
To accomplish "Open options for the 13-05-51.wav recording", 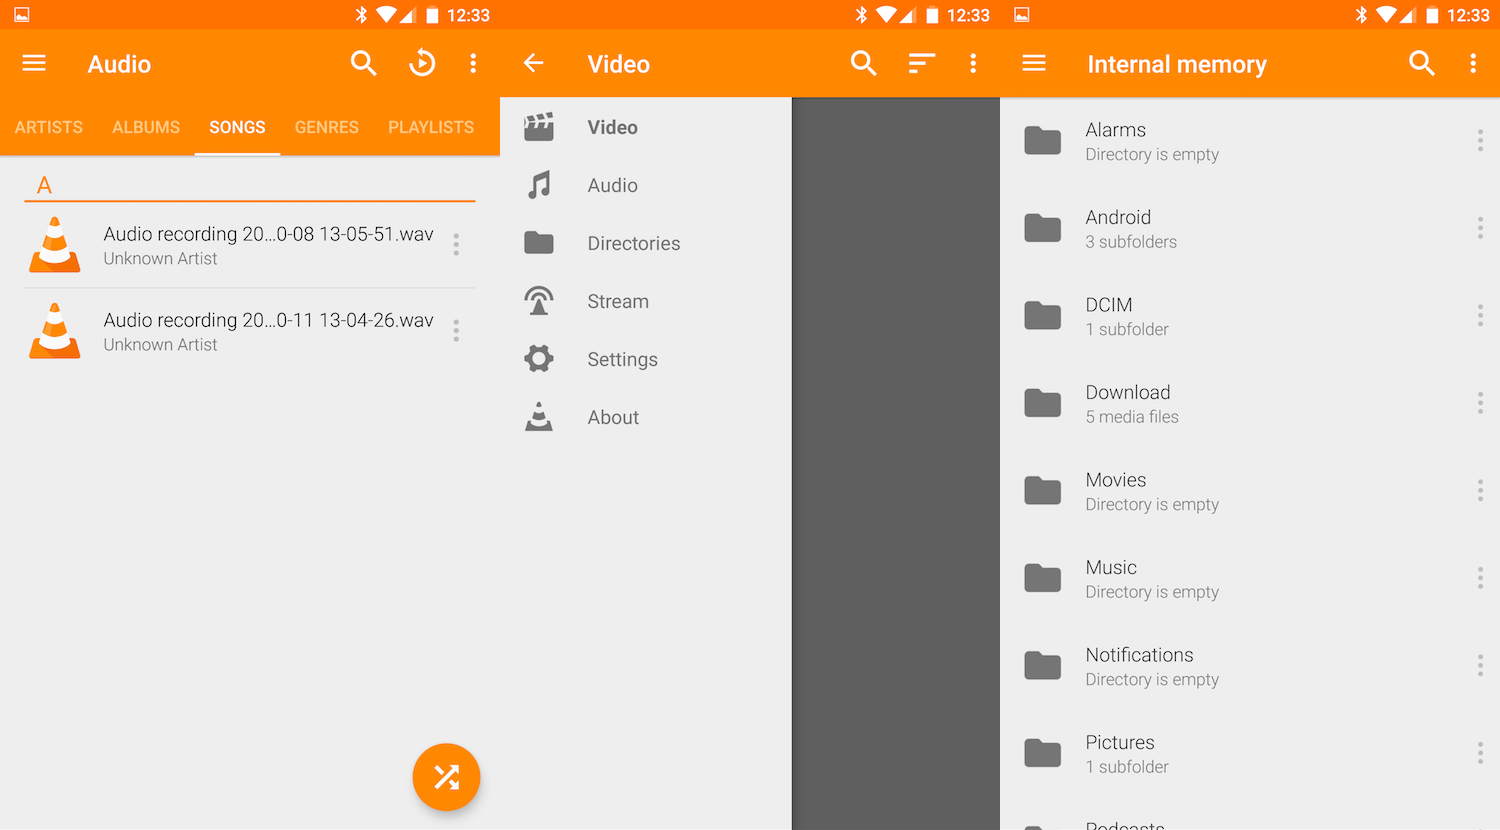I will (456, 245).
